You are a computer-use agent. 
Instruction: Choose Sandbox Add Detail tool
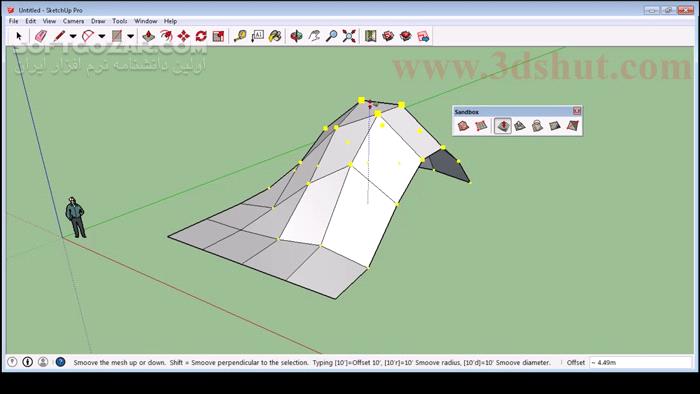click(x=554, y=126)
